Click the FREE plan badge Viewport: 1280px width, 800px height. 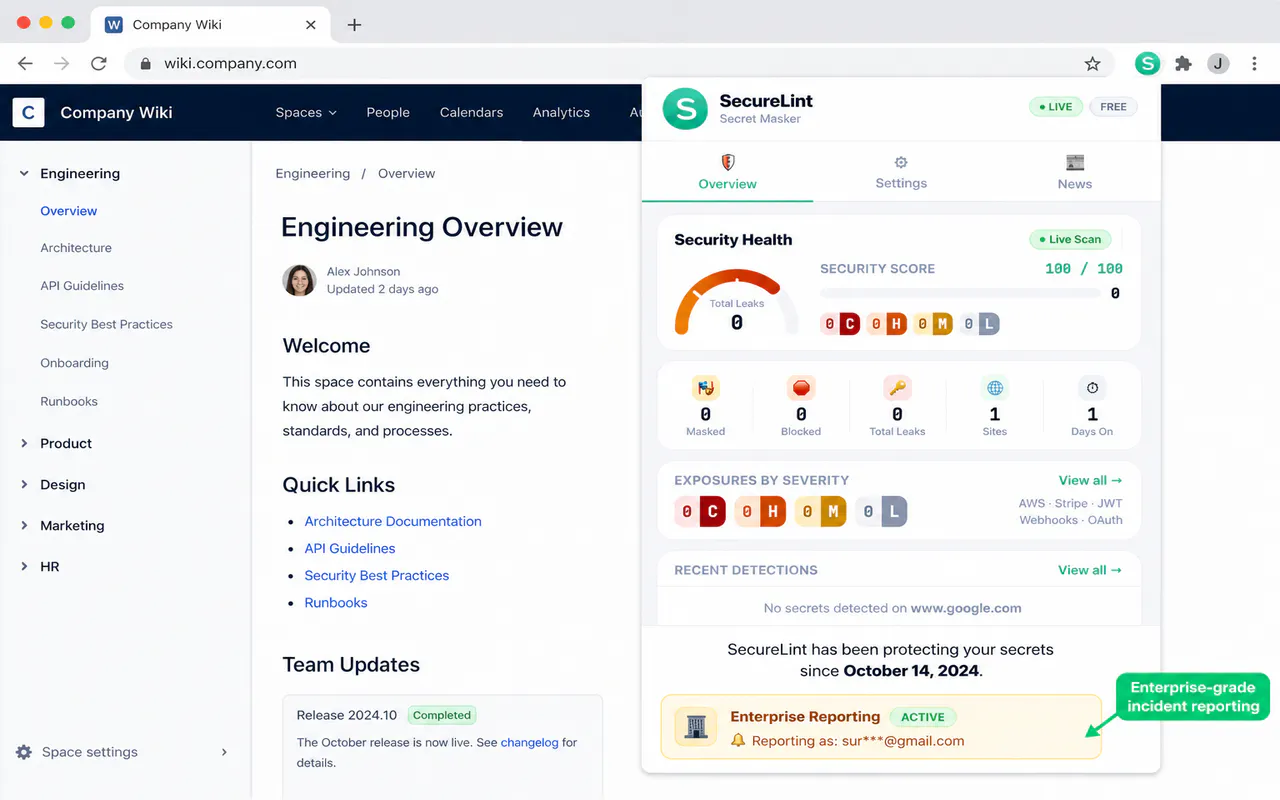point(1113,107)
